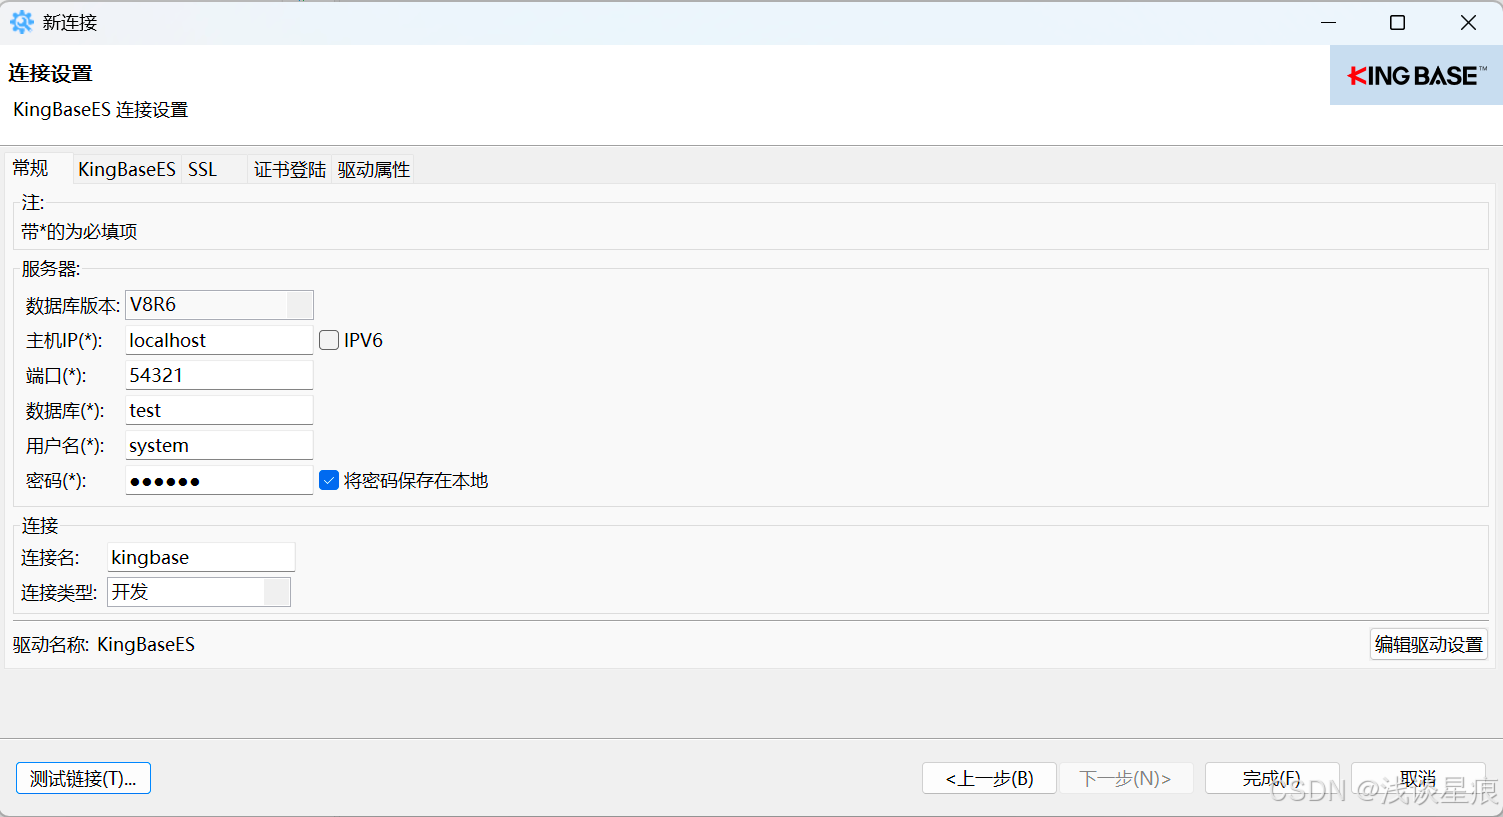
Task: Open the connection type dropdown
Action: (x=199, y=592)
